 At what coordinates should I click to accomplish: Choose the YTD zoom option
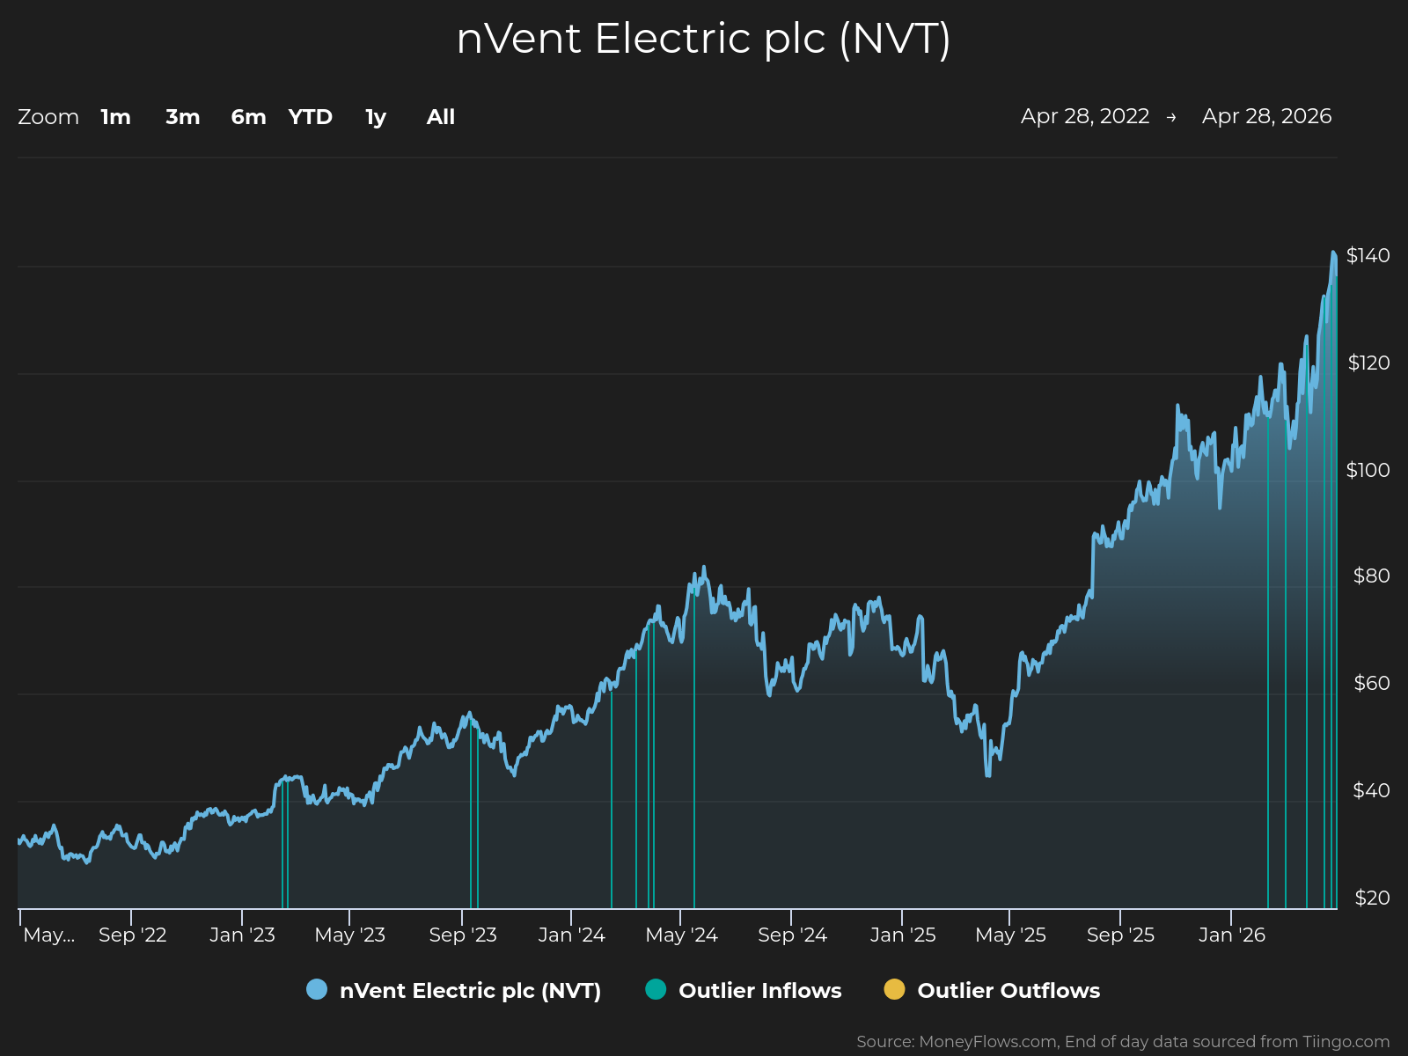point(310,117)
